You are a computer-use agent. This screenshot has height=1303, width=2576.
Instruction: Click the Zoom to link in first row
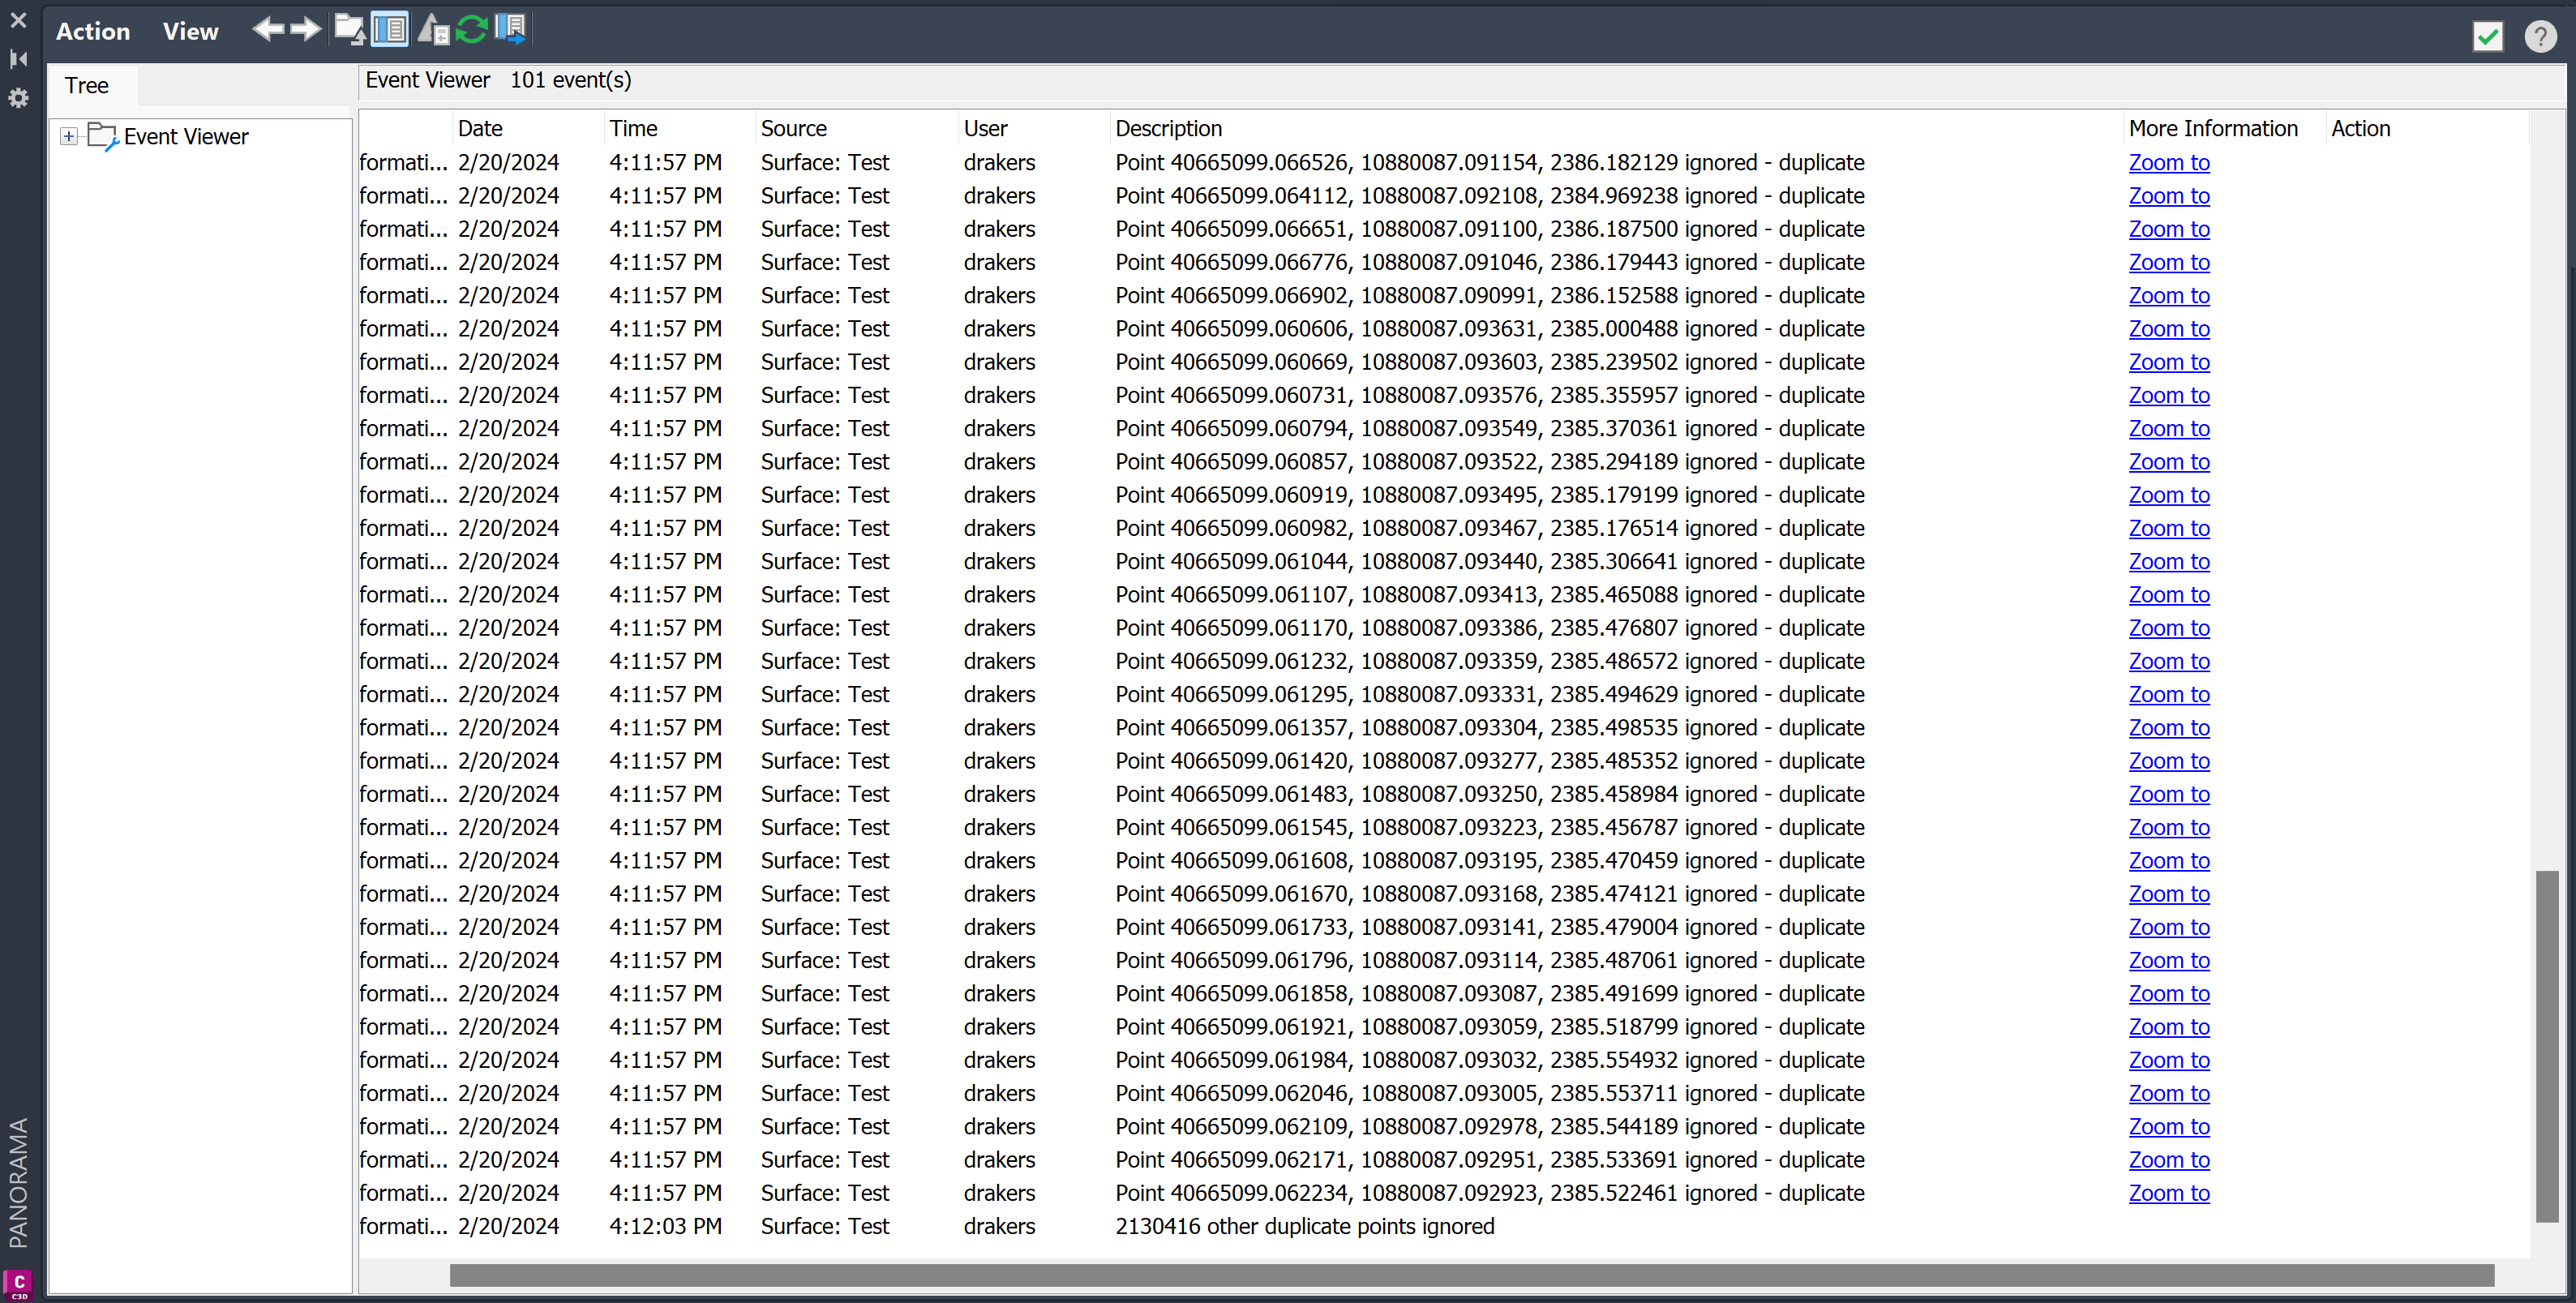(2168, 162)
